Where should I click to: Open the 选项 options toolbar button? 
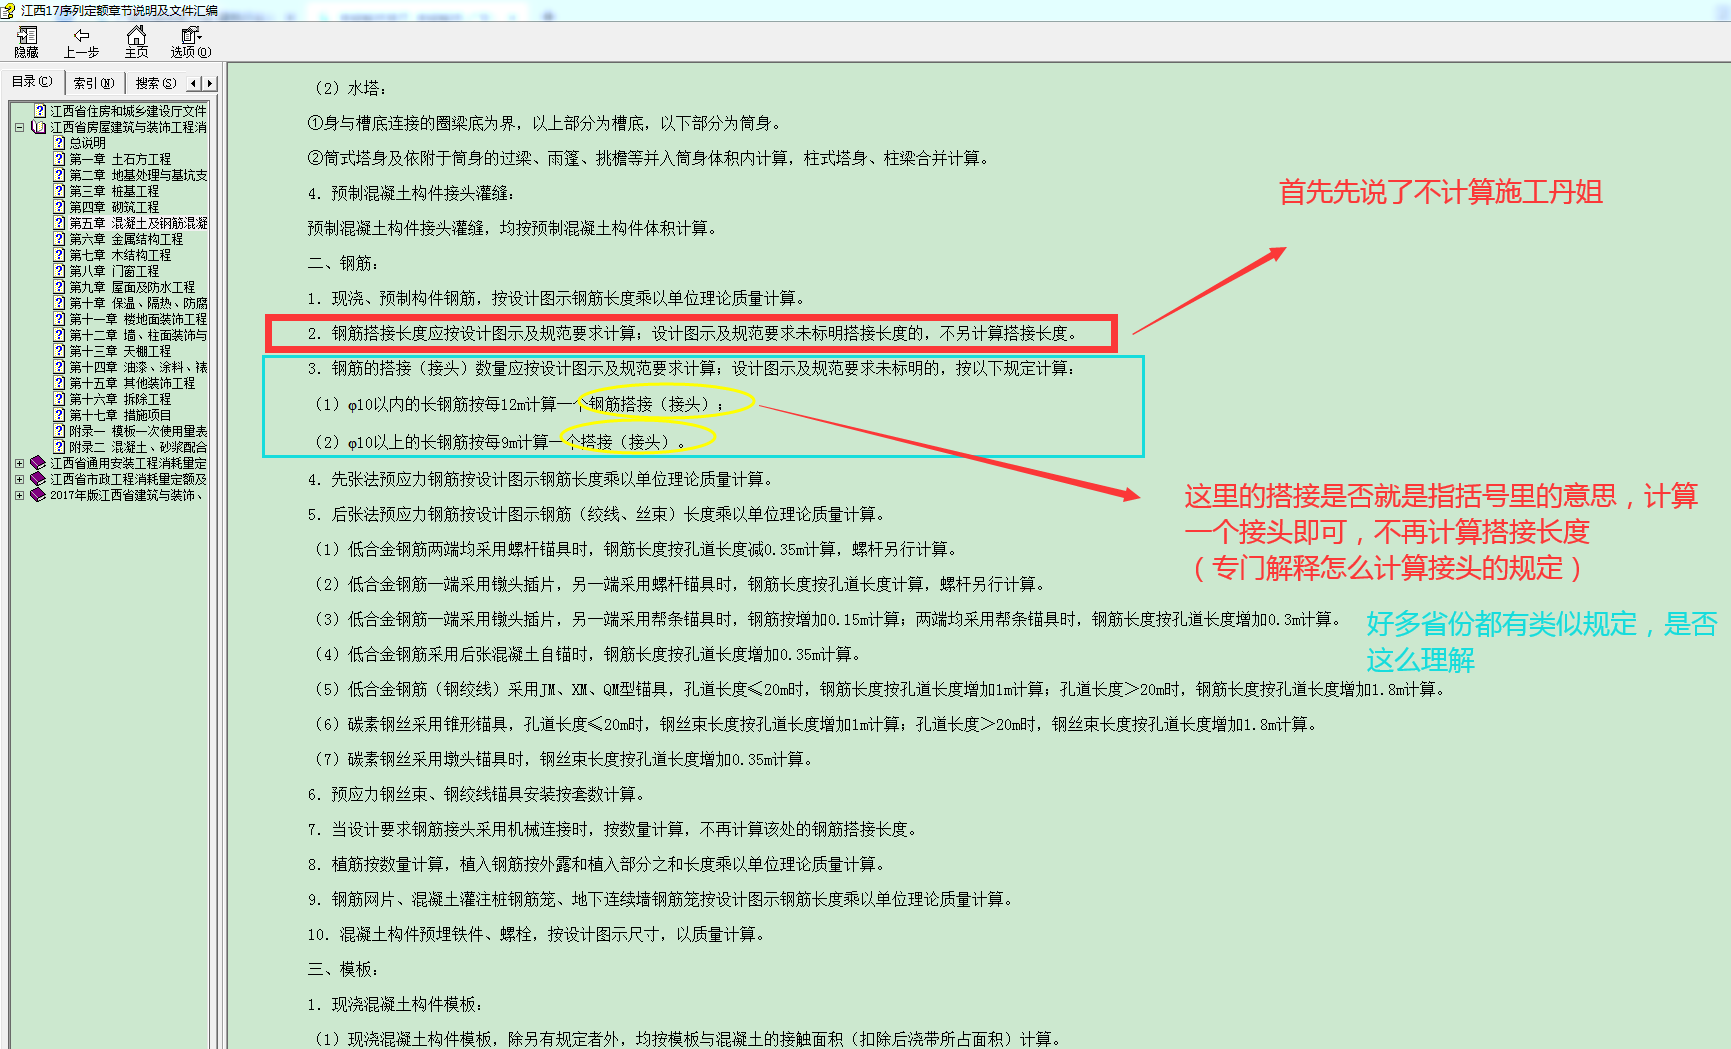[191, 42]
